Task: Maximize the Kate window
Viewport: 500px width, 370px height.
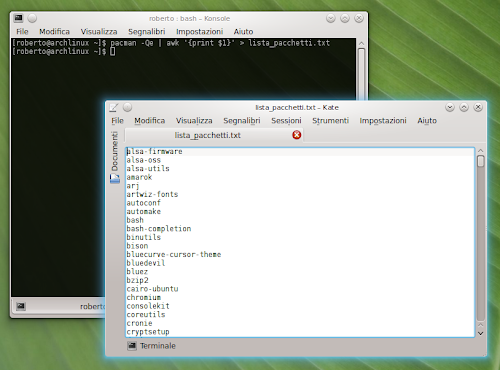Action: click(x=464, y=107)
